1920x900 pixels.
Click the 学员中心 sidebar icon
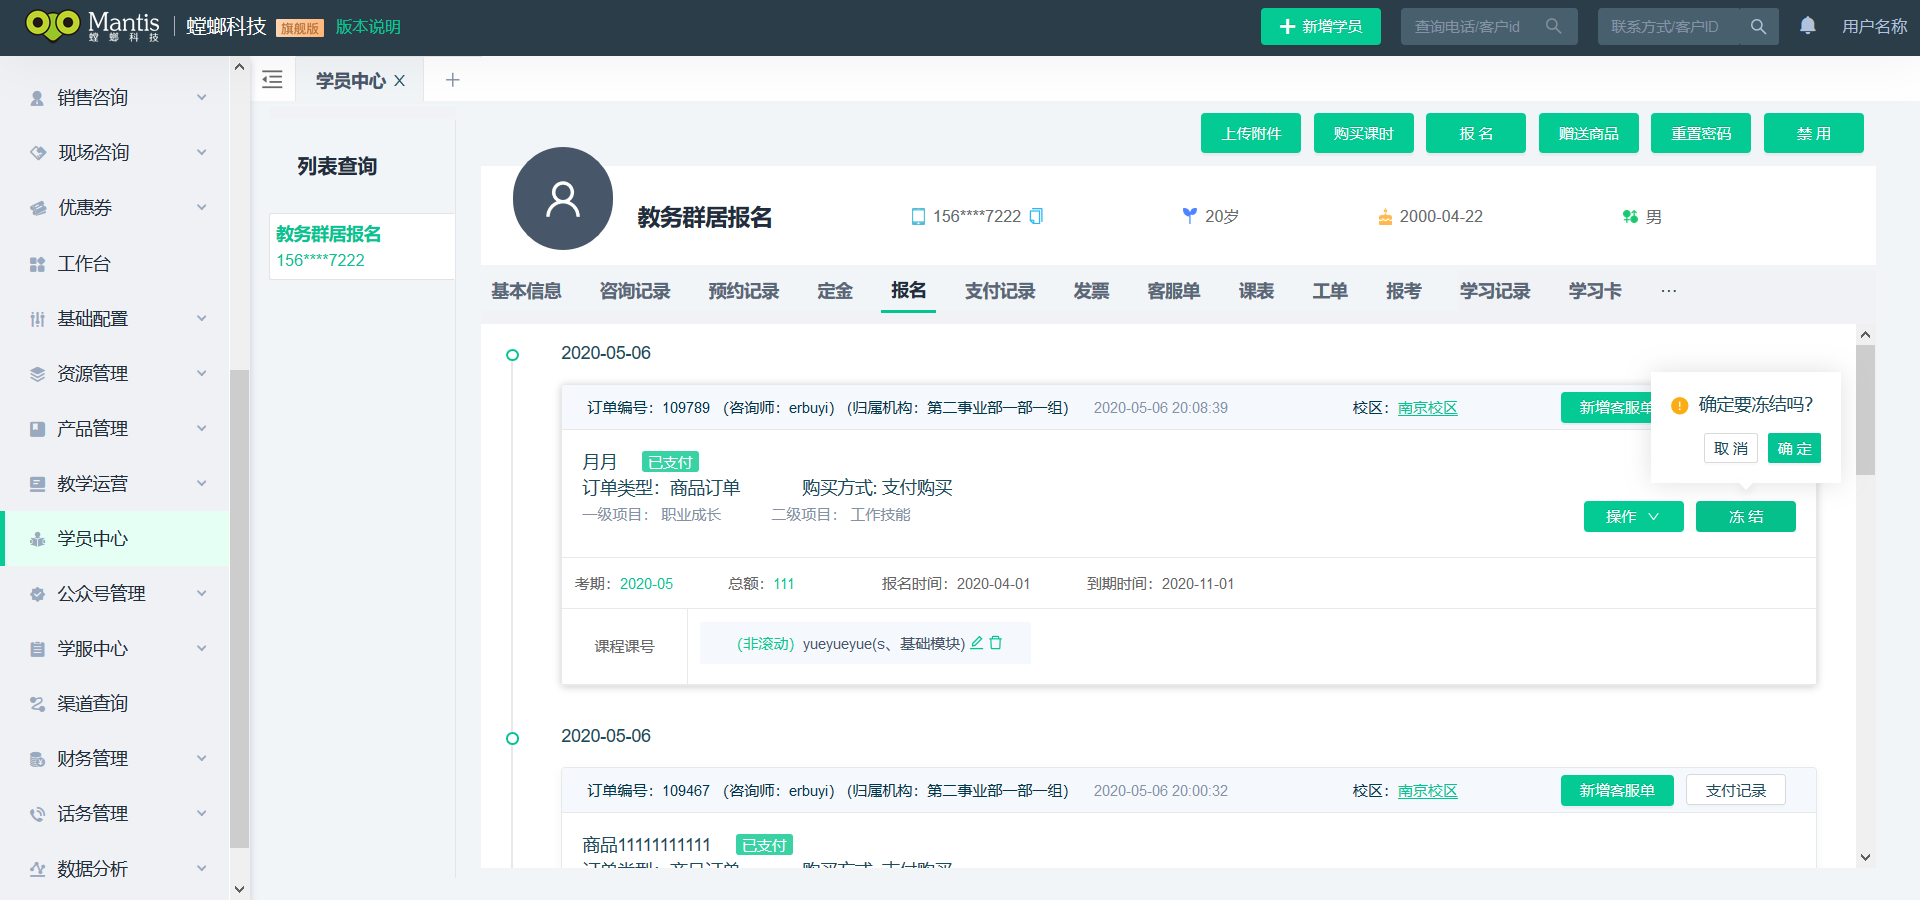[x=37, y=539]
